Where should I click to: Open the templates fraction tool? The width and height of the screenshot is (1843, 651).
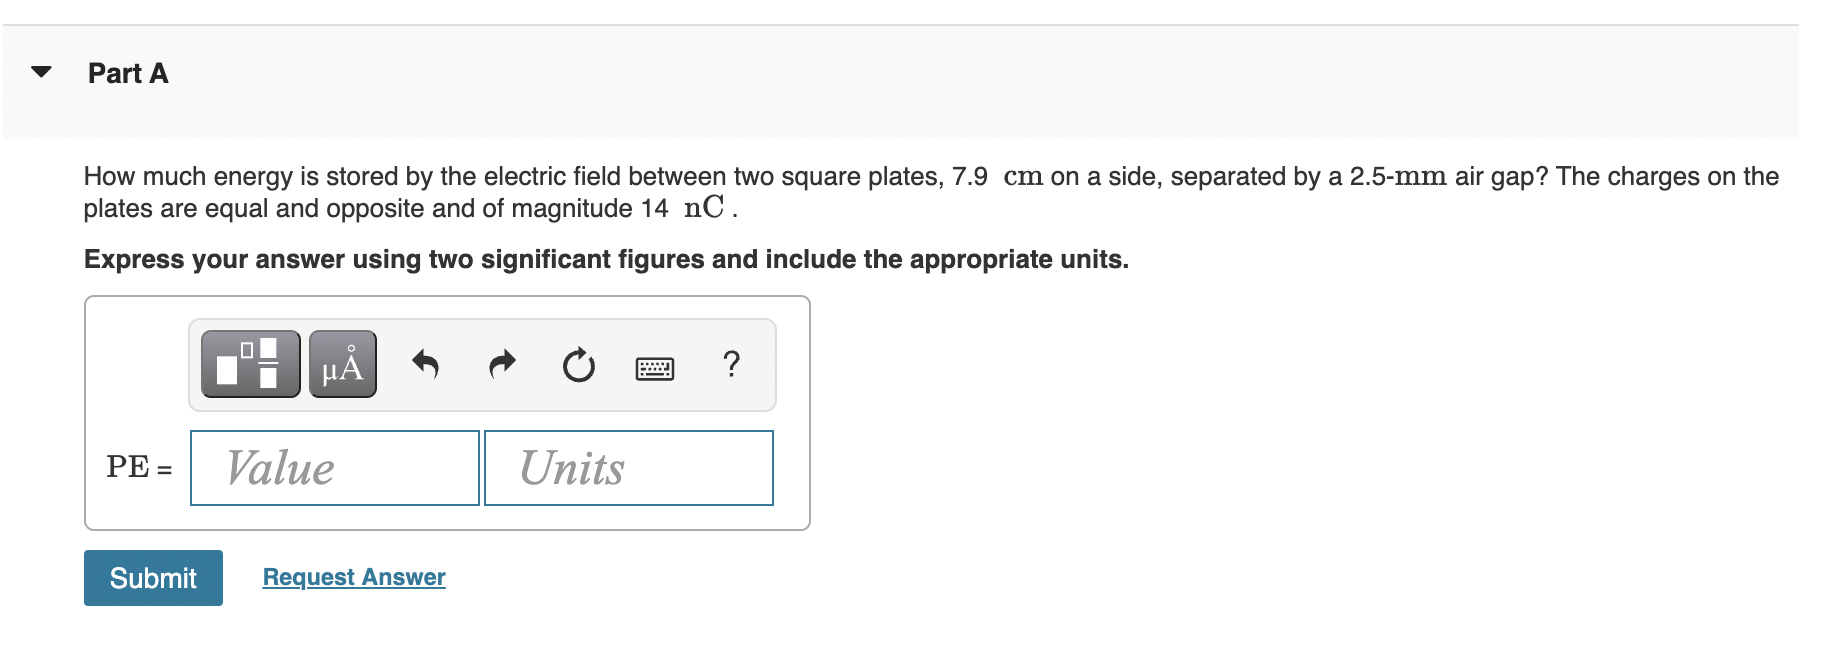click(x=250, y=364)
